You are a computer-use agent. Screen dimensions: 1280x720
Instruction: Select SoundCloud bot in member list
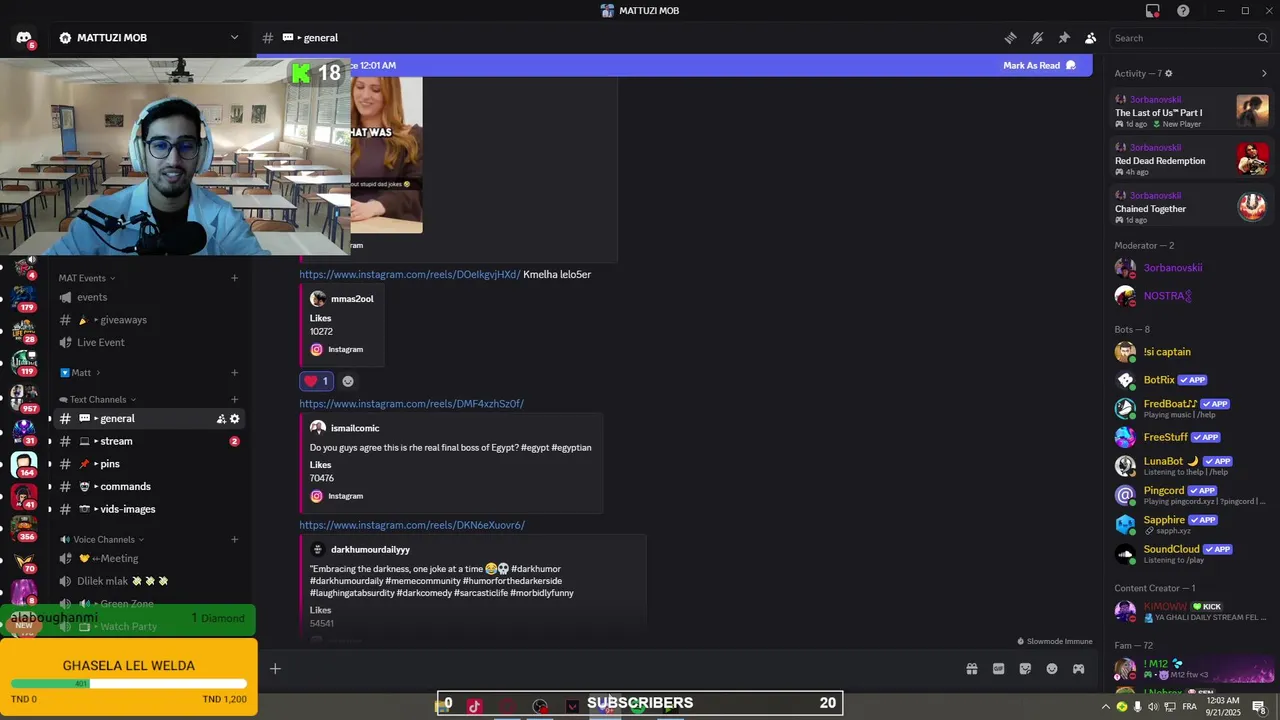[1191, 553]
